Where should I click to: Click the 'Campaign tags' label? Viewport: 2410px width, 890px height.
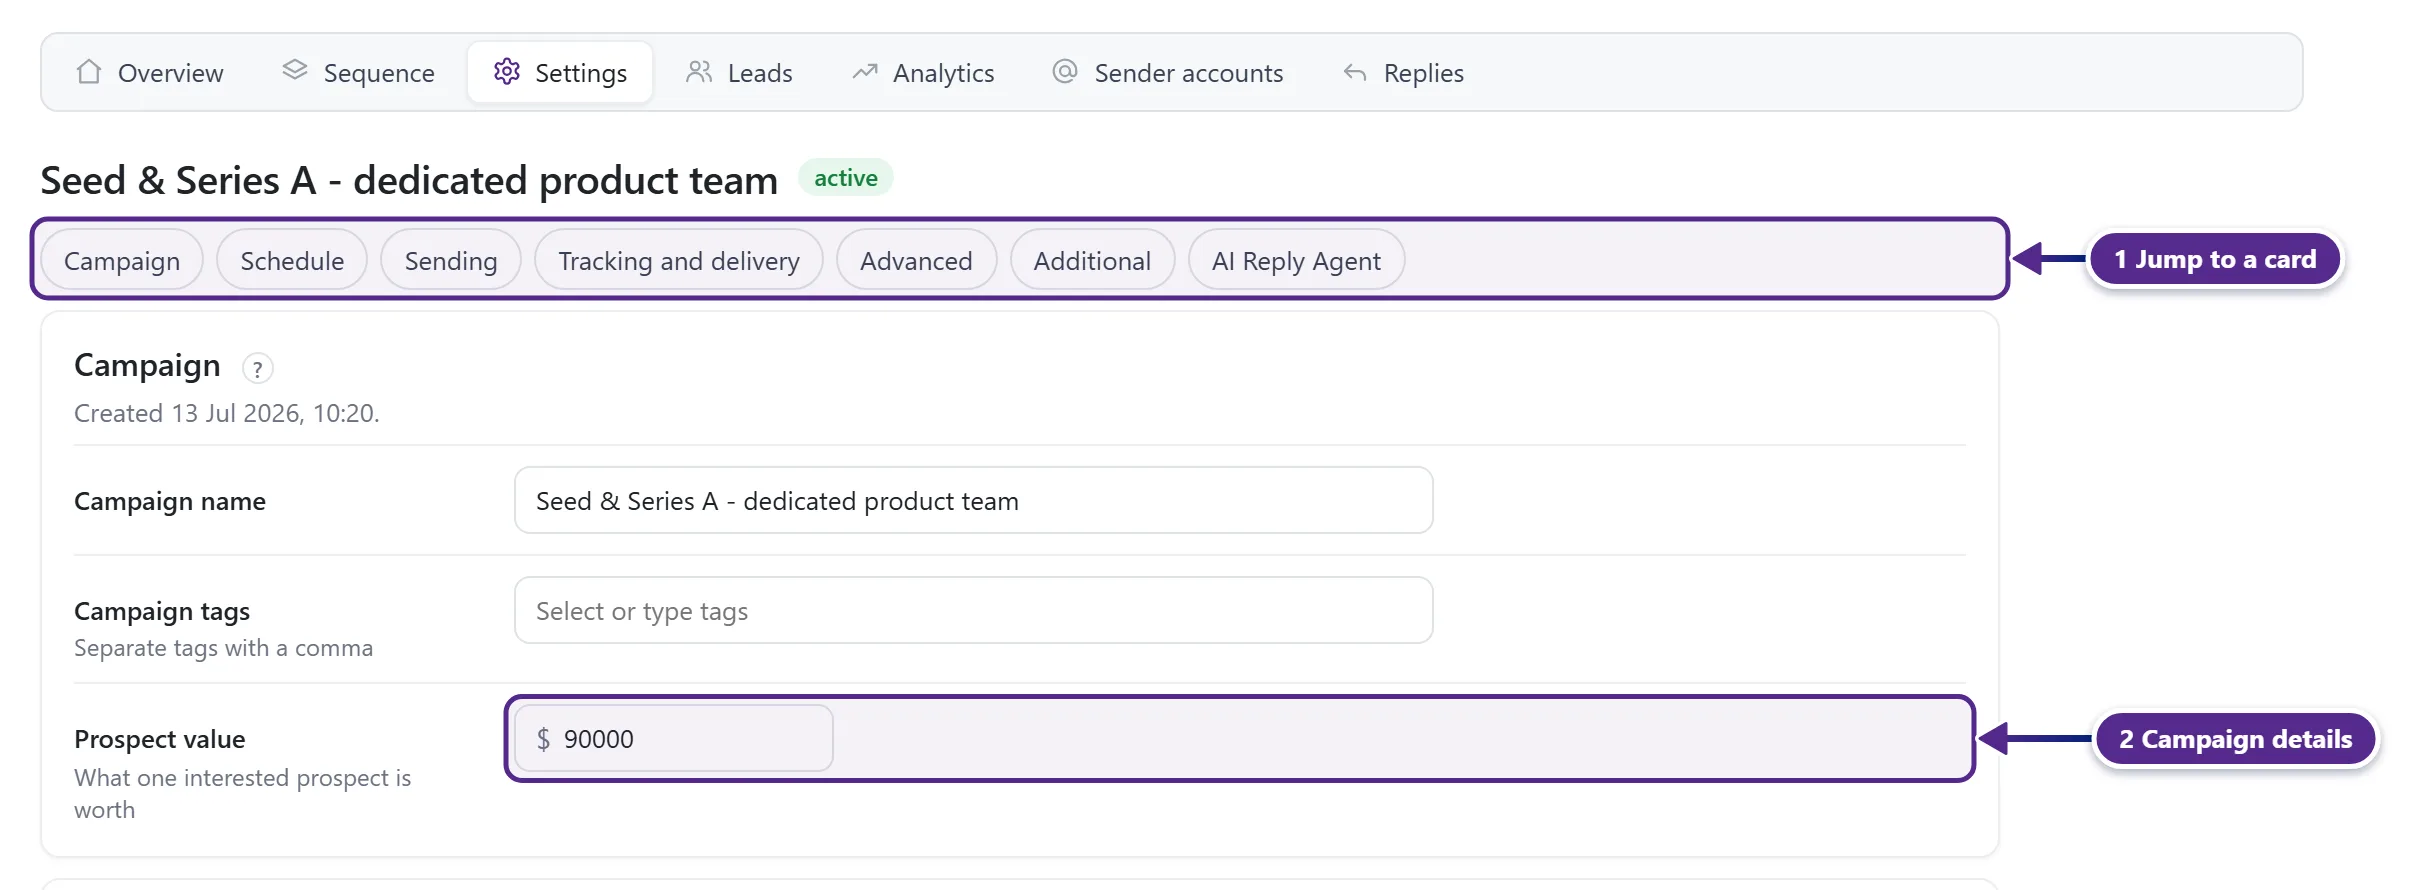click(x=162, y=611)
